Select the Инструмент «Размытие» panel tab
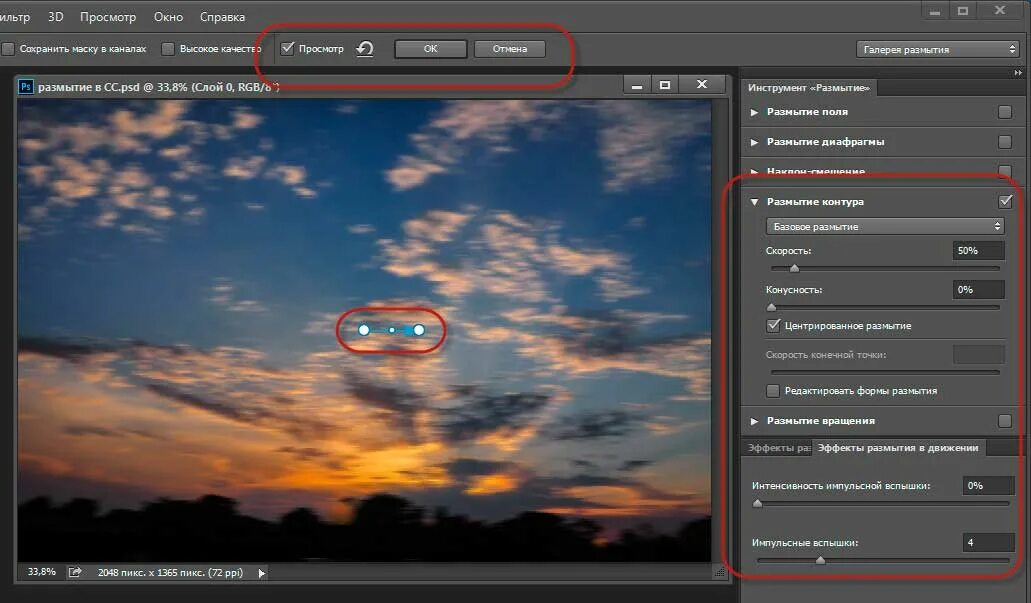The image size is (1031, 603). click(x=809, y=87)
